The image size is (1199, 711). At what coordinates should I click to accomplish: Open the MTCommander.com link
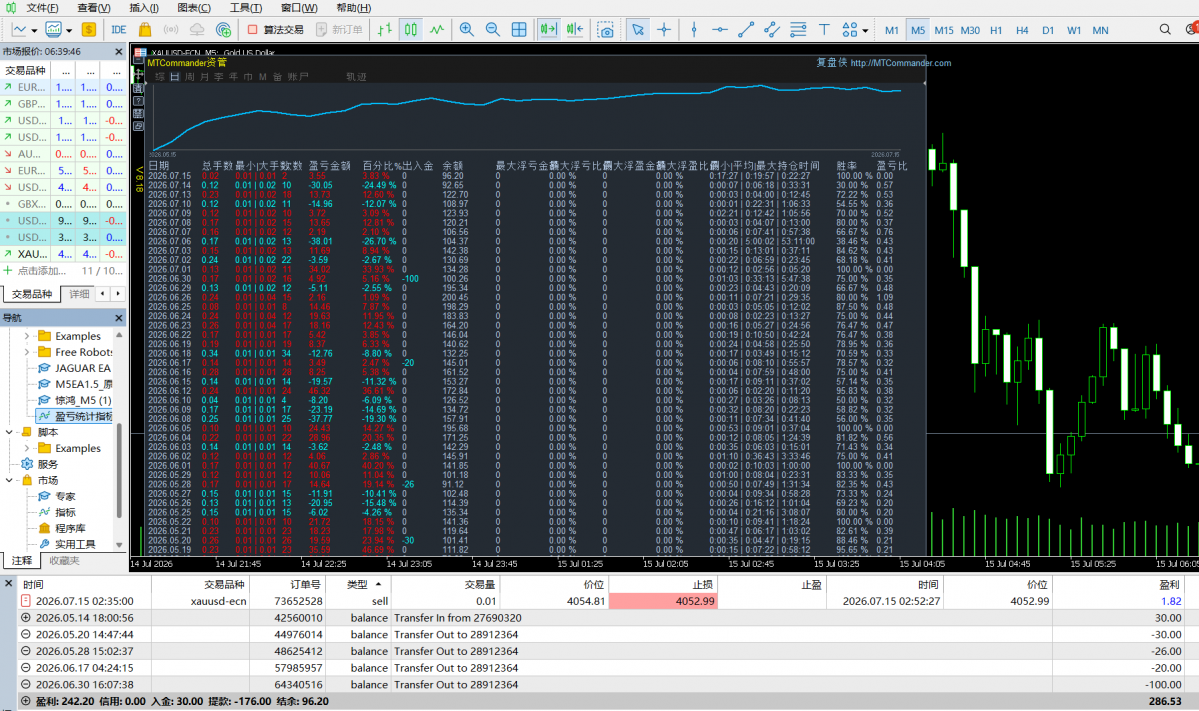point(900,63)
